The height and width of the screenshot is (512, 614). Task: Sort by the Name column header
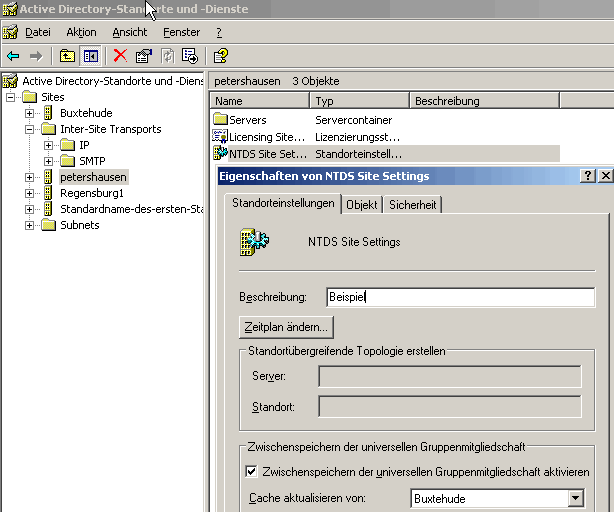point(260,101)
